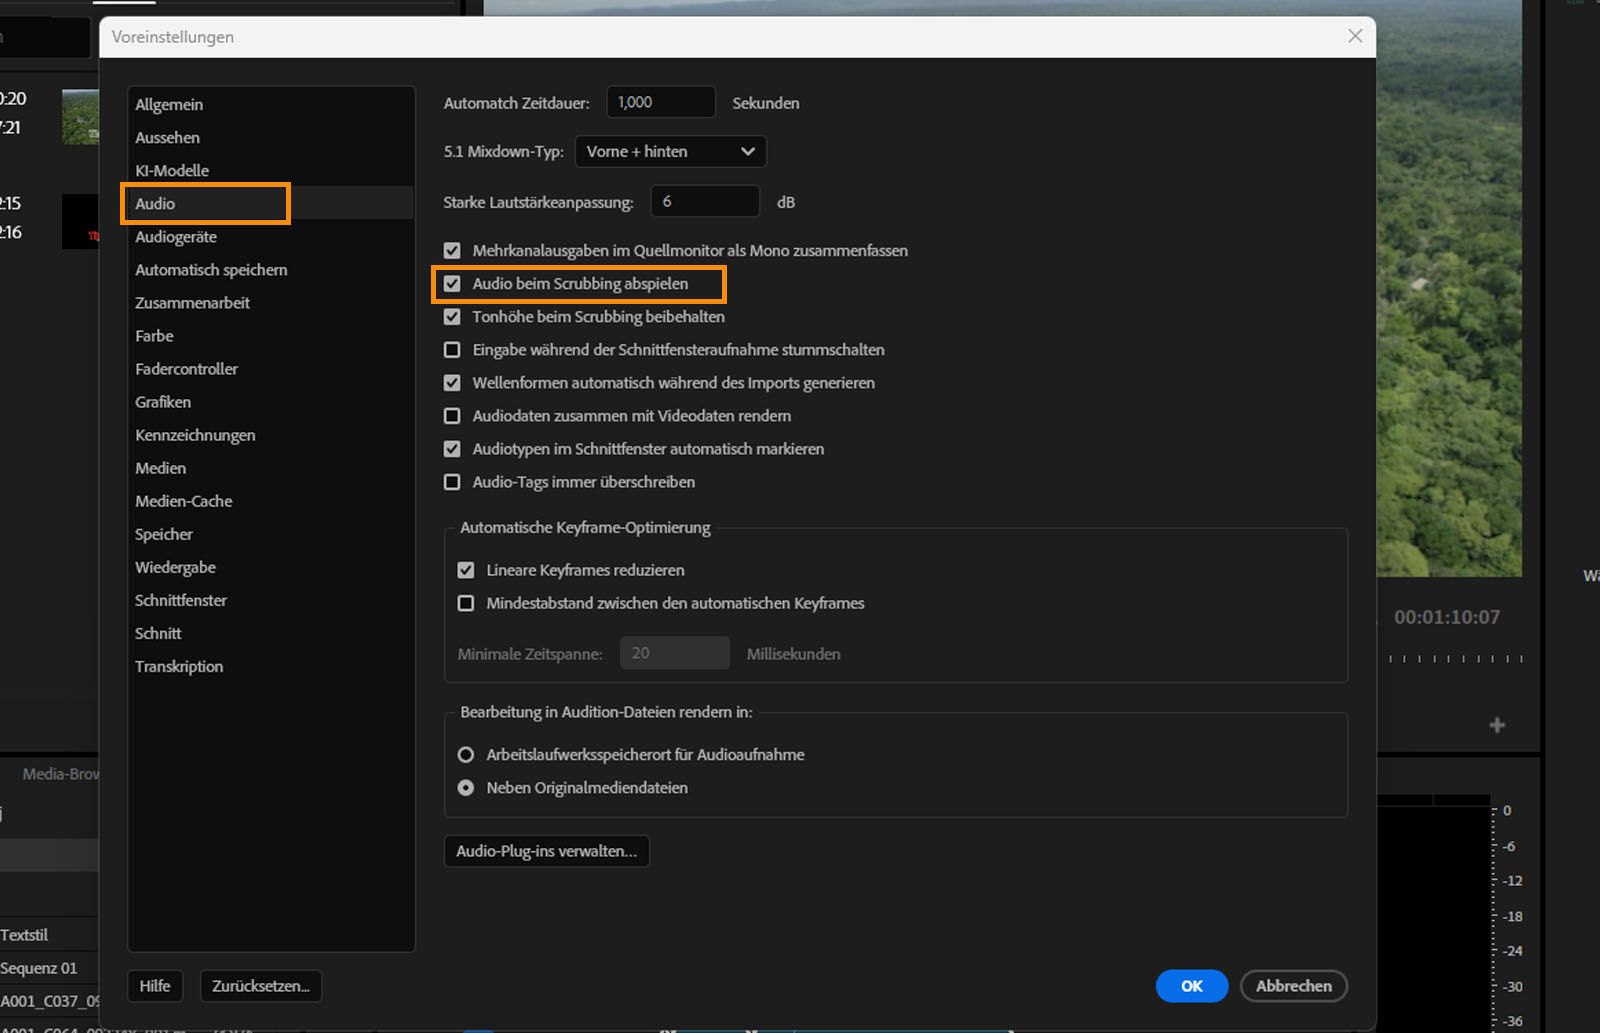Enable "Audiodaten zusammen mit Videodaten rendern"
The height and width of the screenshot is (1033, 1600).
452,416
